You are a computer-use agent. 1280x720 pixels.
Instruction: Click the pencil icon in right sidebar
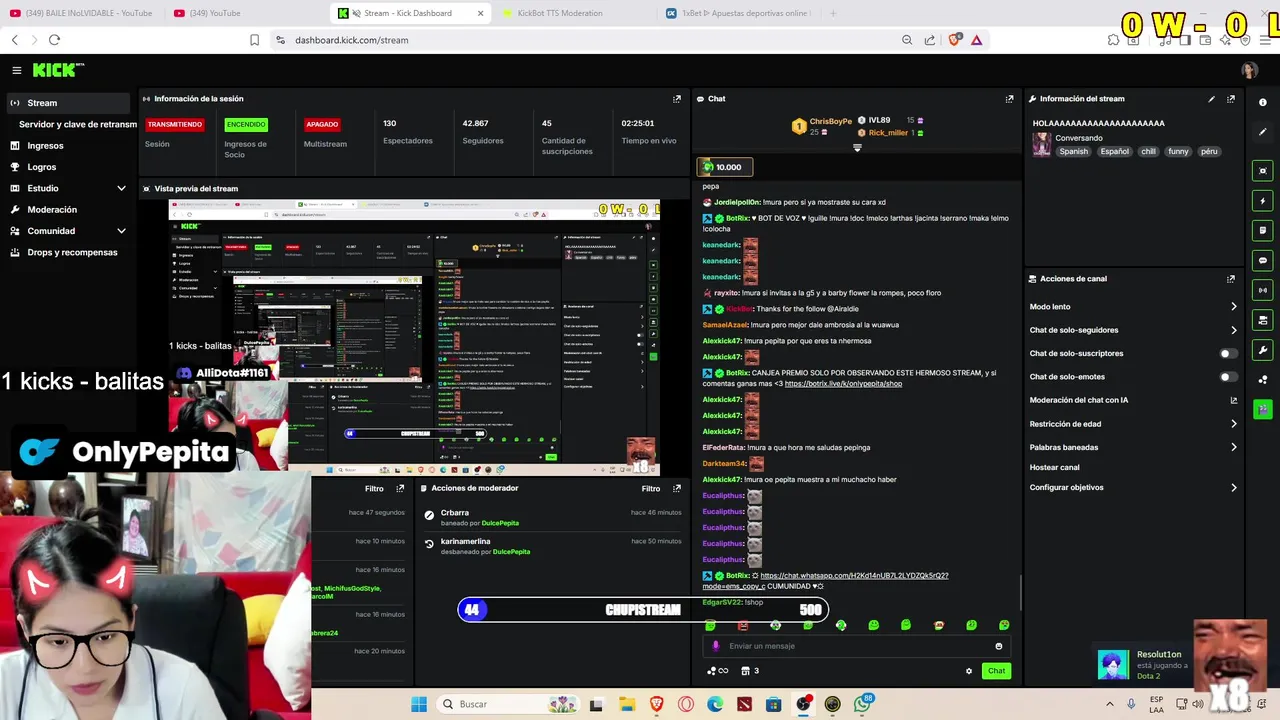[x=1263, y=132]
